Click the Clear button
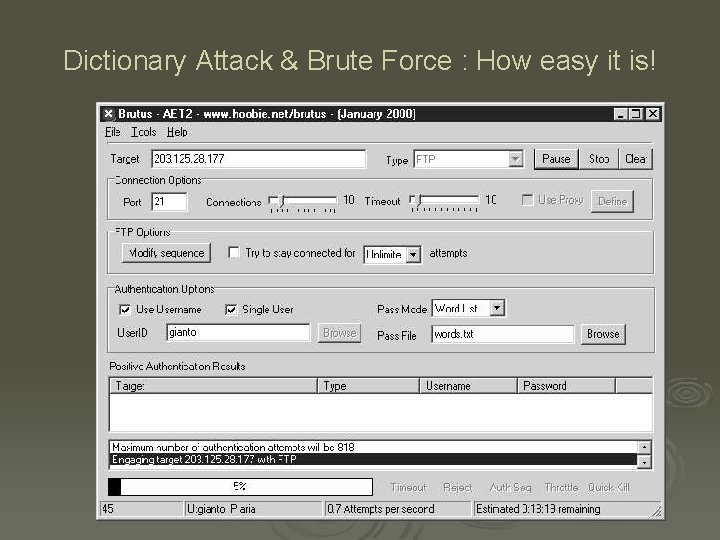This screenshot has width=720, height=540. (636, 159)
